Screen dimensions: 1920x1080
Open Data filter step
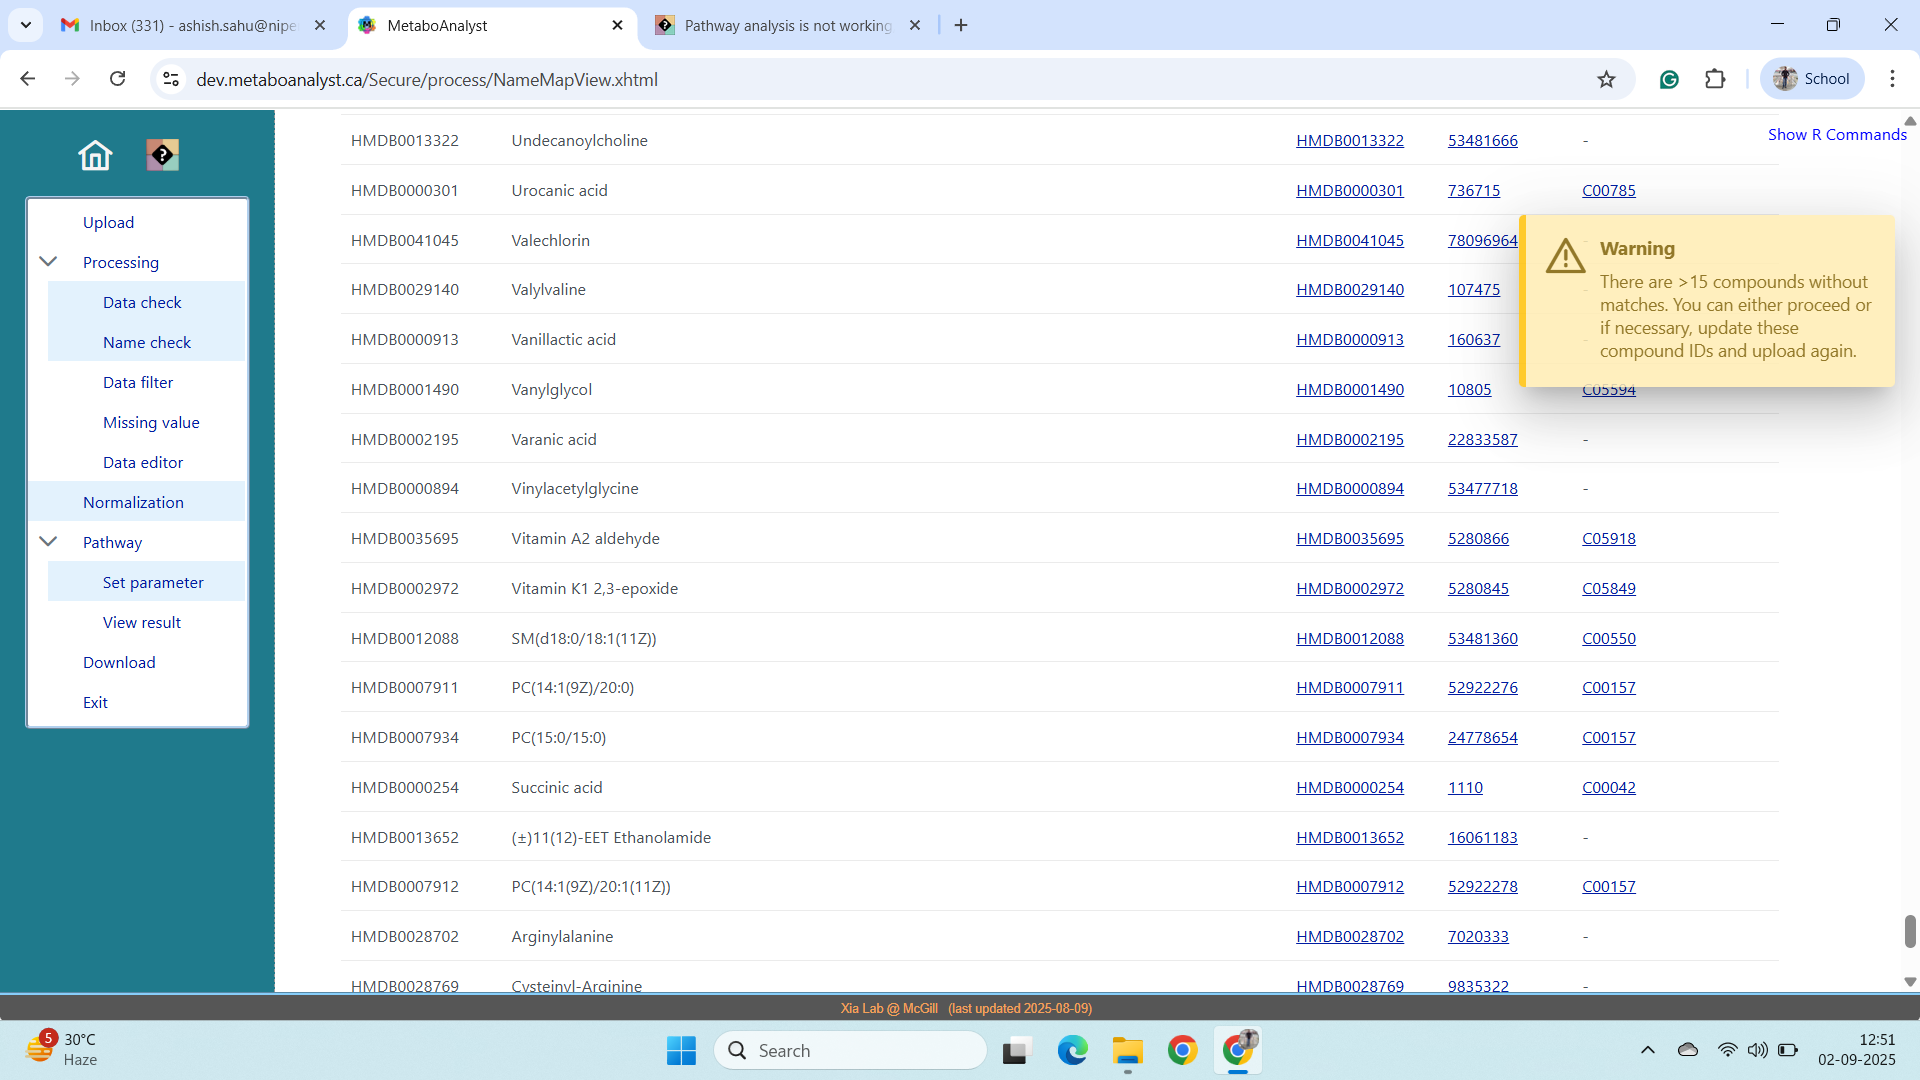138,382
